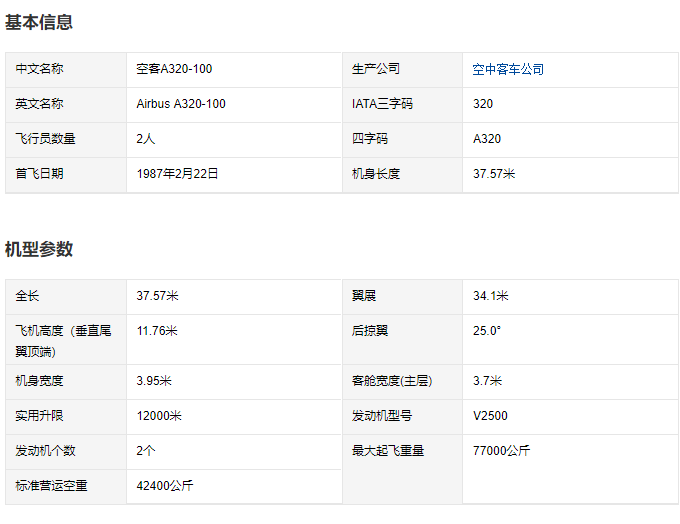
Task: Select the 翼展 value 34.1米
Action: tap(490, 296)
